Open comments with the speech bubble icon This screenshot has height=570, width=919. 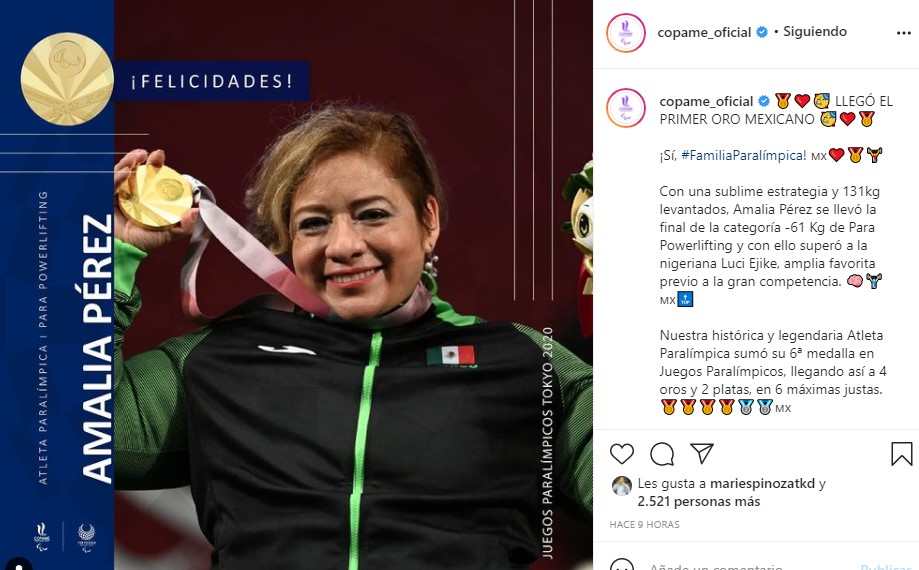click(x=662, y=454)
